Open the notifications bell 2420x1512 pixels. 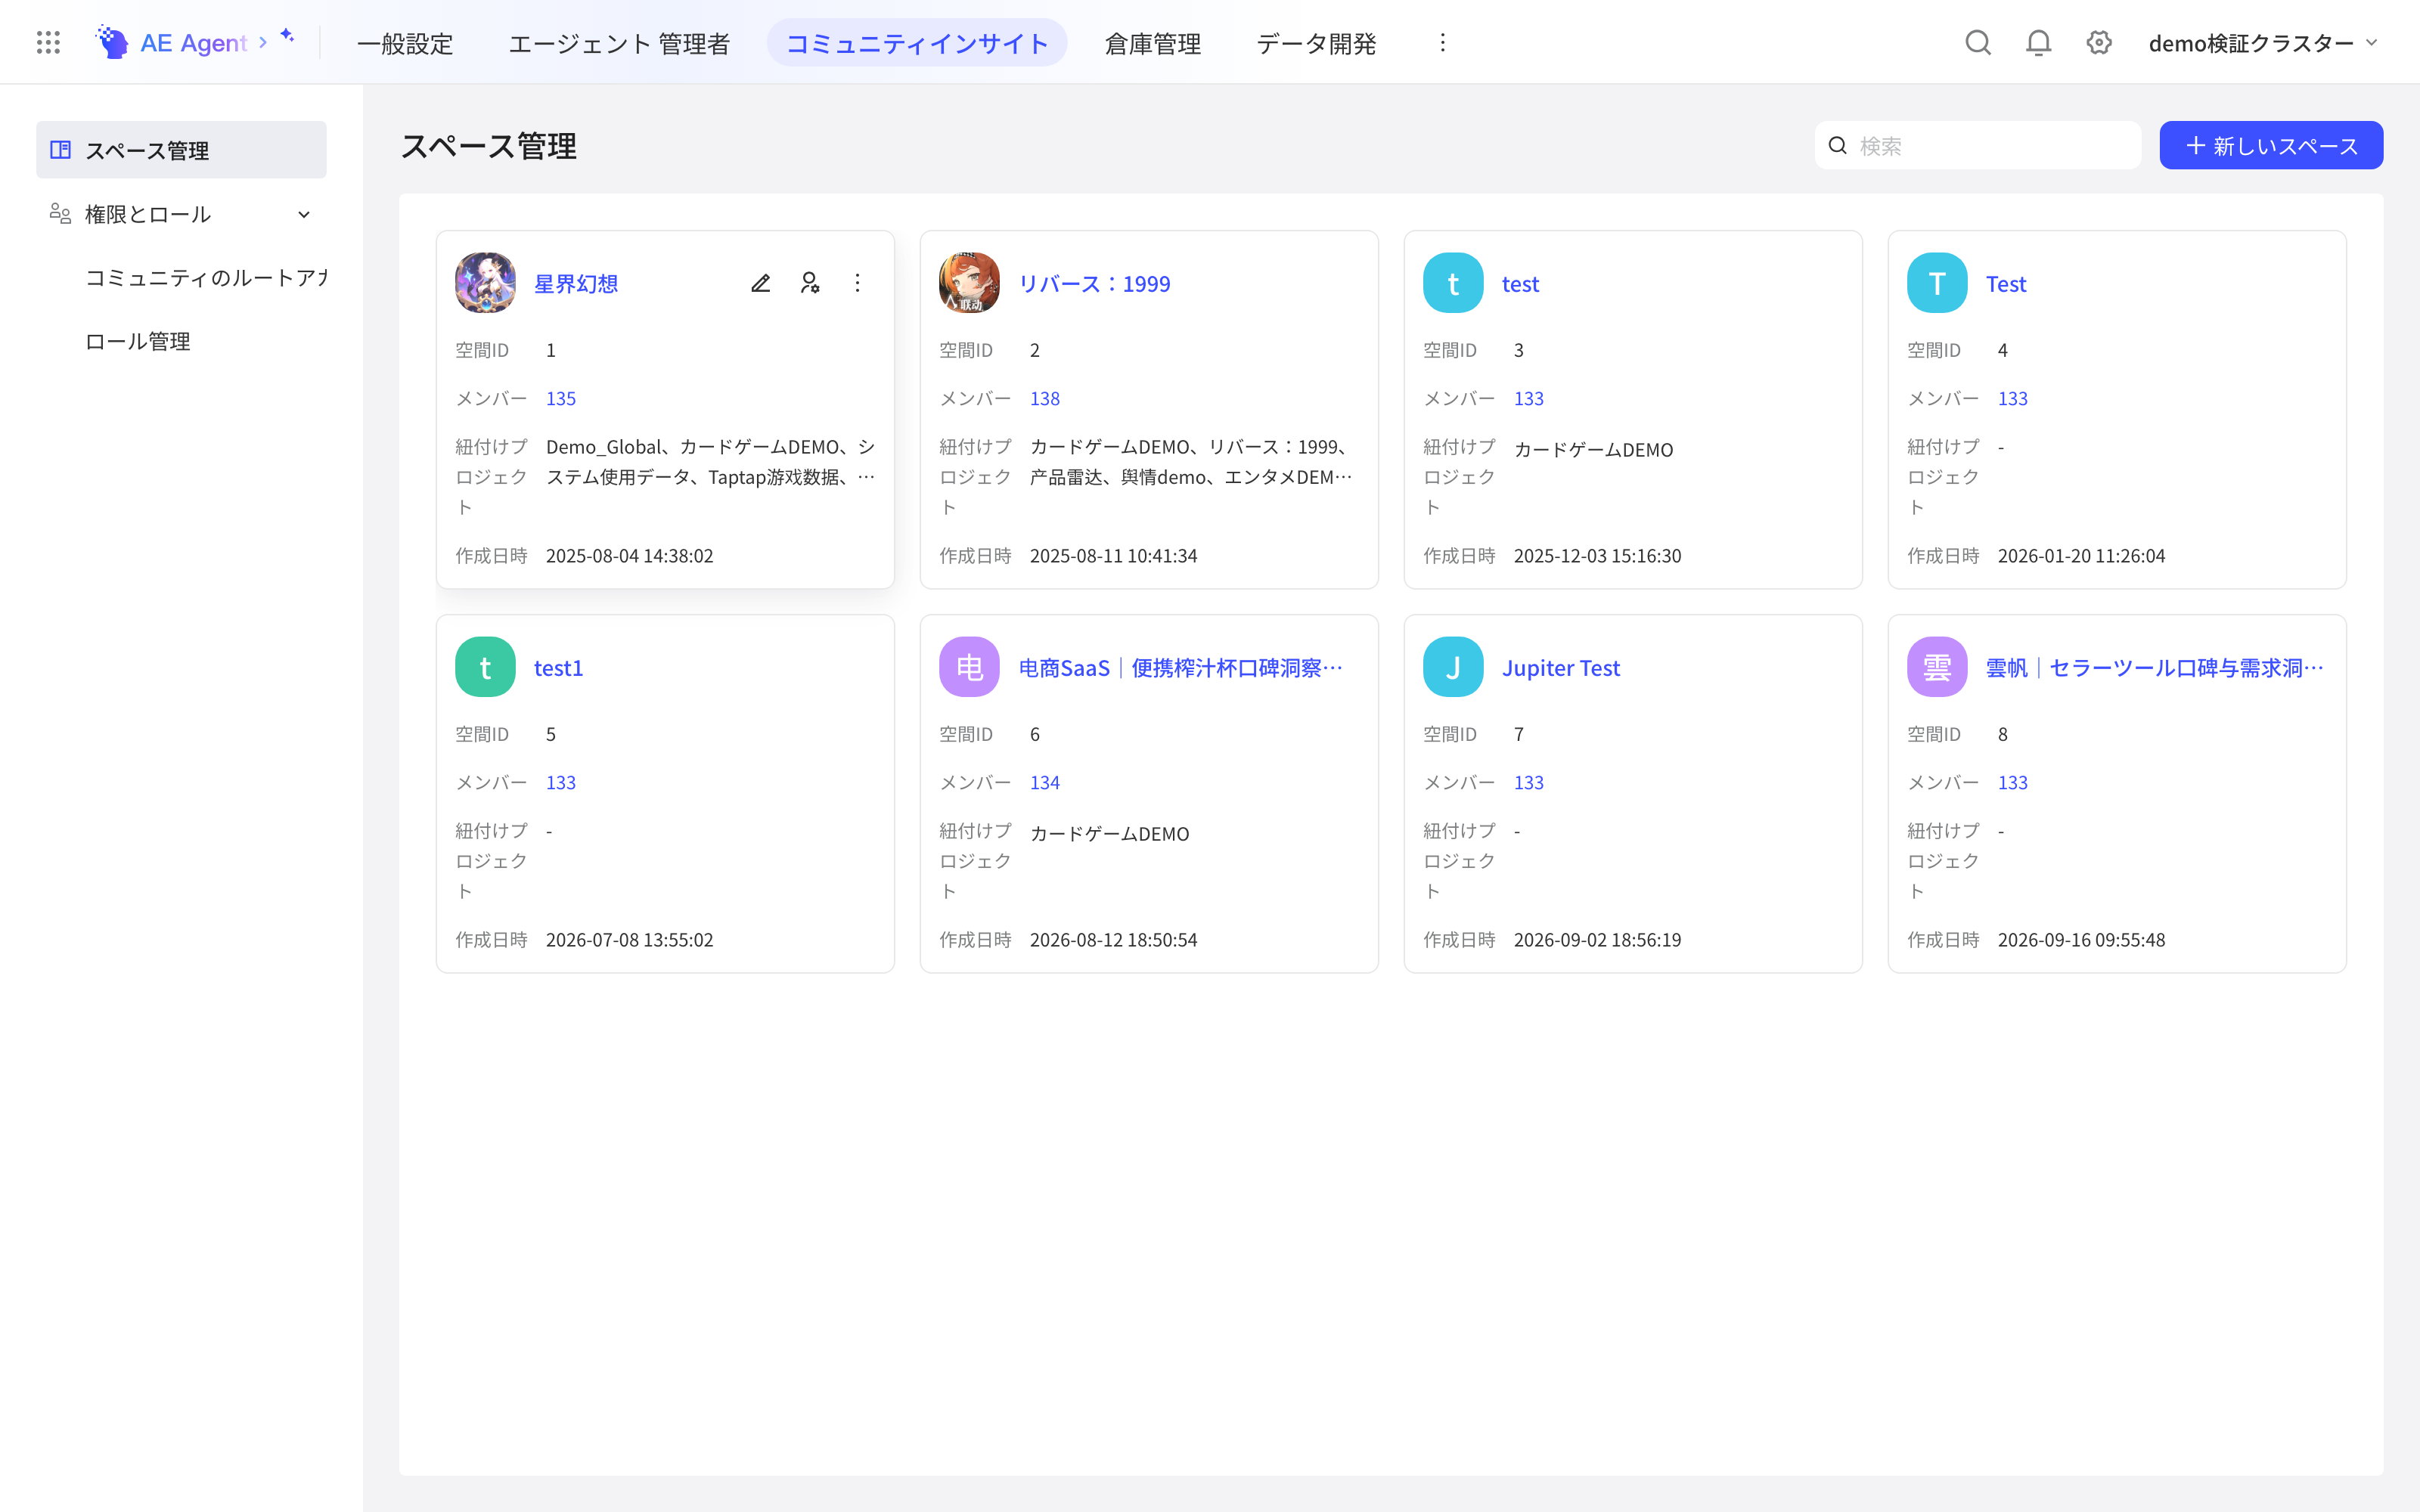click(2038, 42)
